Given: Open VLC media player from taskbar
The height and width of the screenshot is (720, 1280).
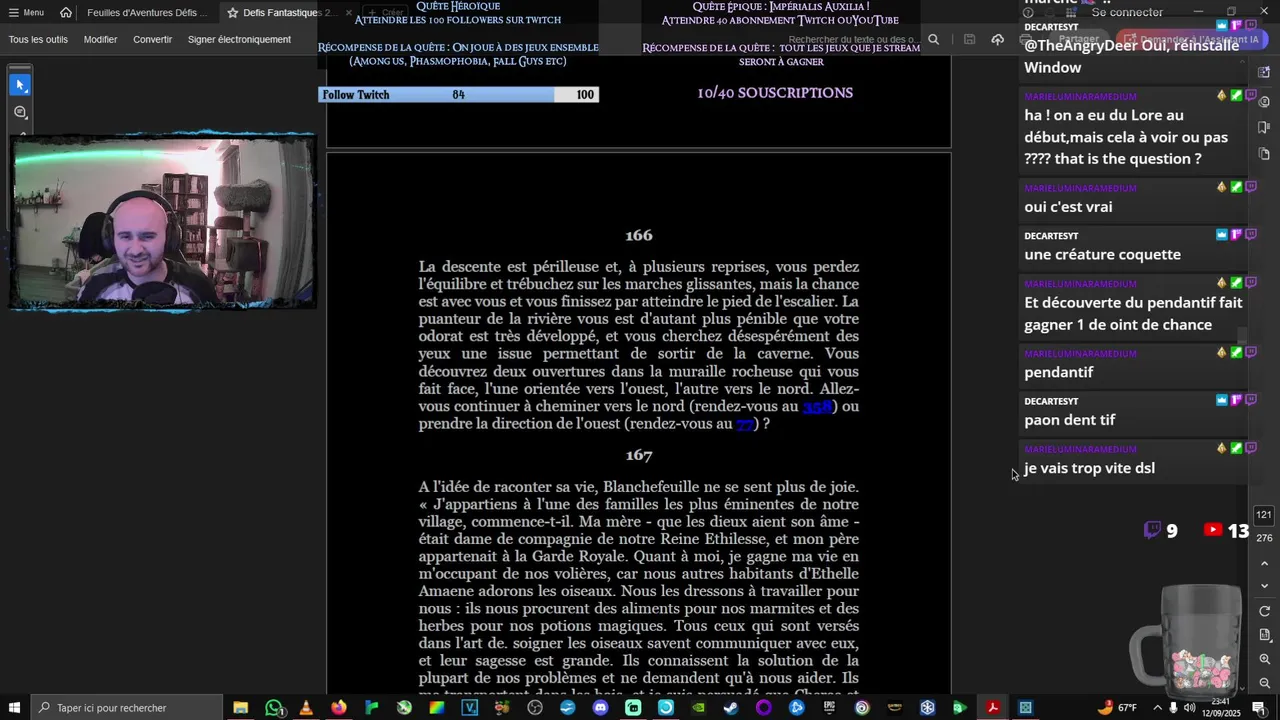Looking at the screenshot, I should 306,707.
